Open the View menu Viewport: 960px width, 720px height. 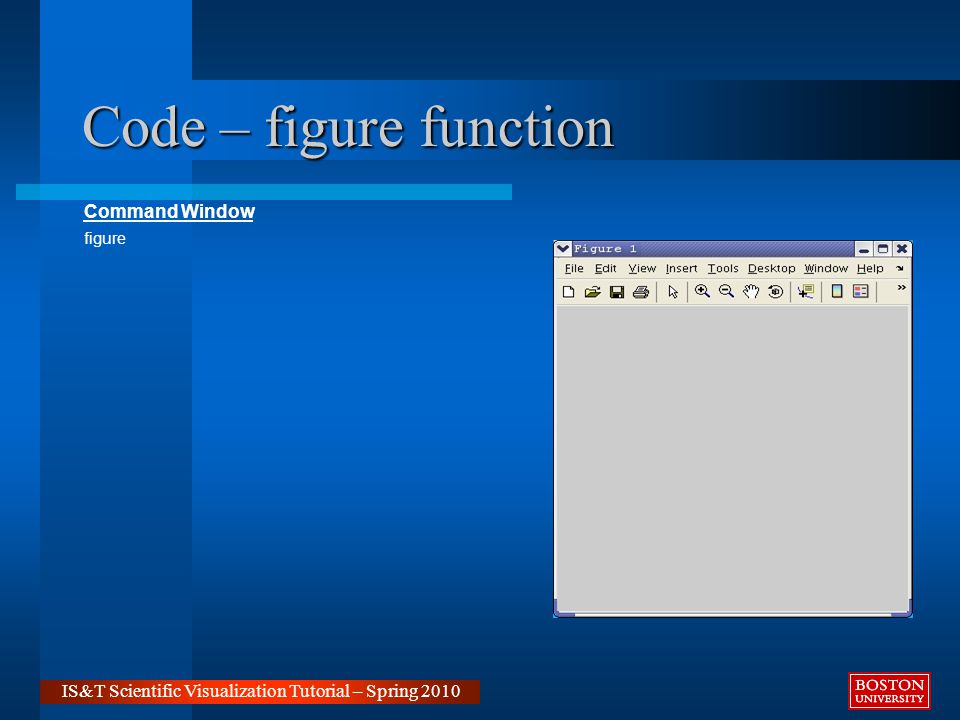tap(642, 268)
